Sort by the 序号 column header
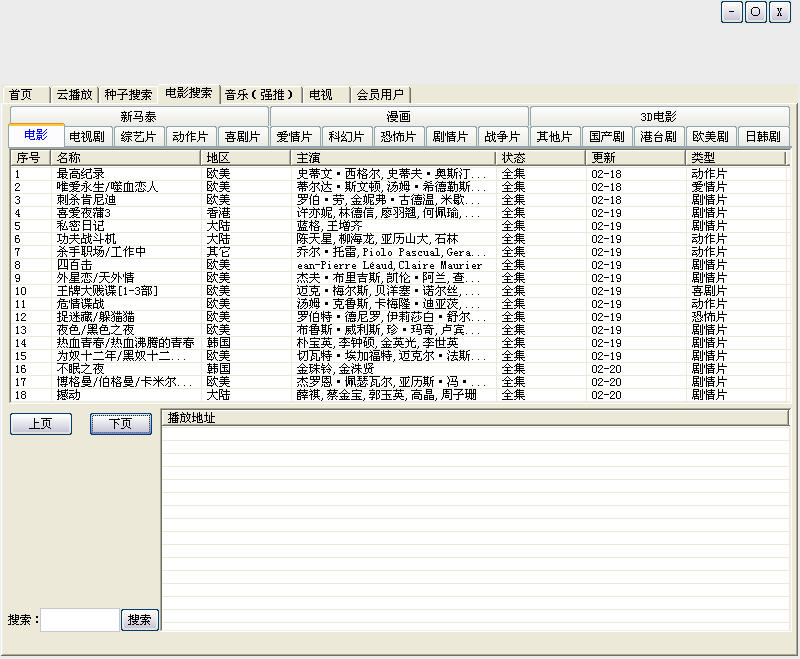This screenshot has height=659, width=800. click(31, 158)
